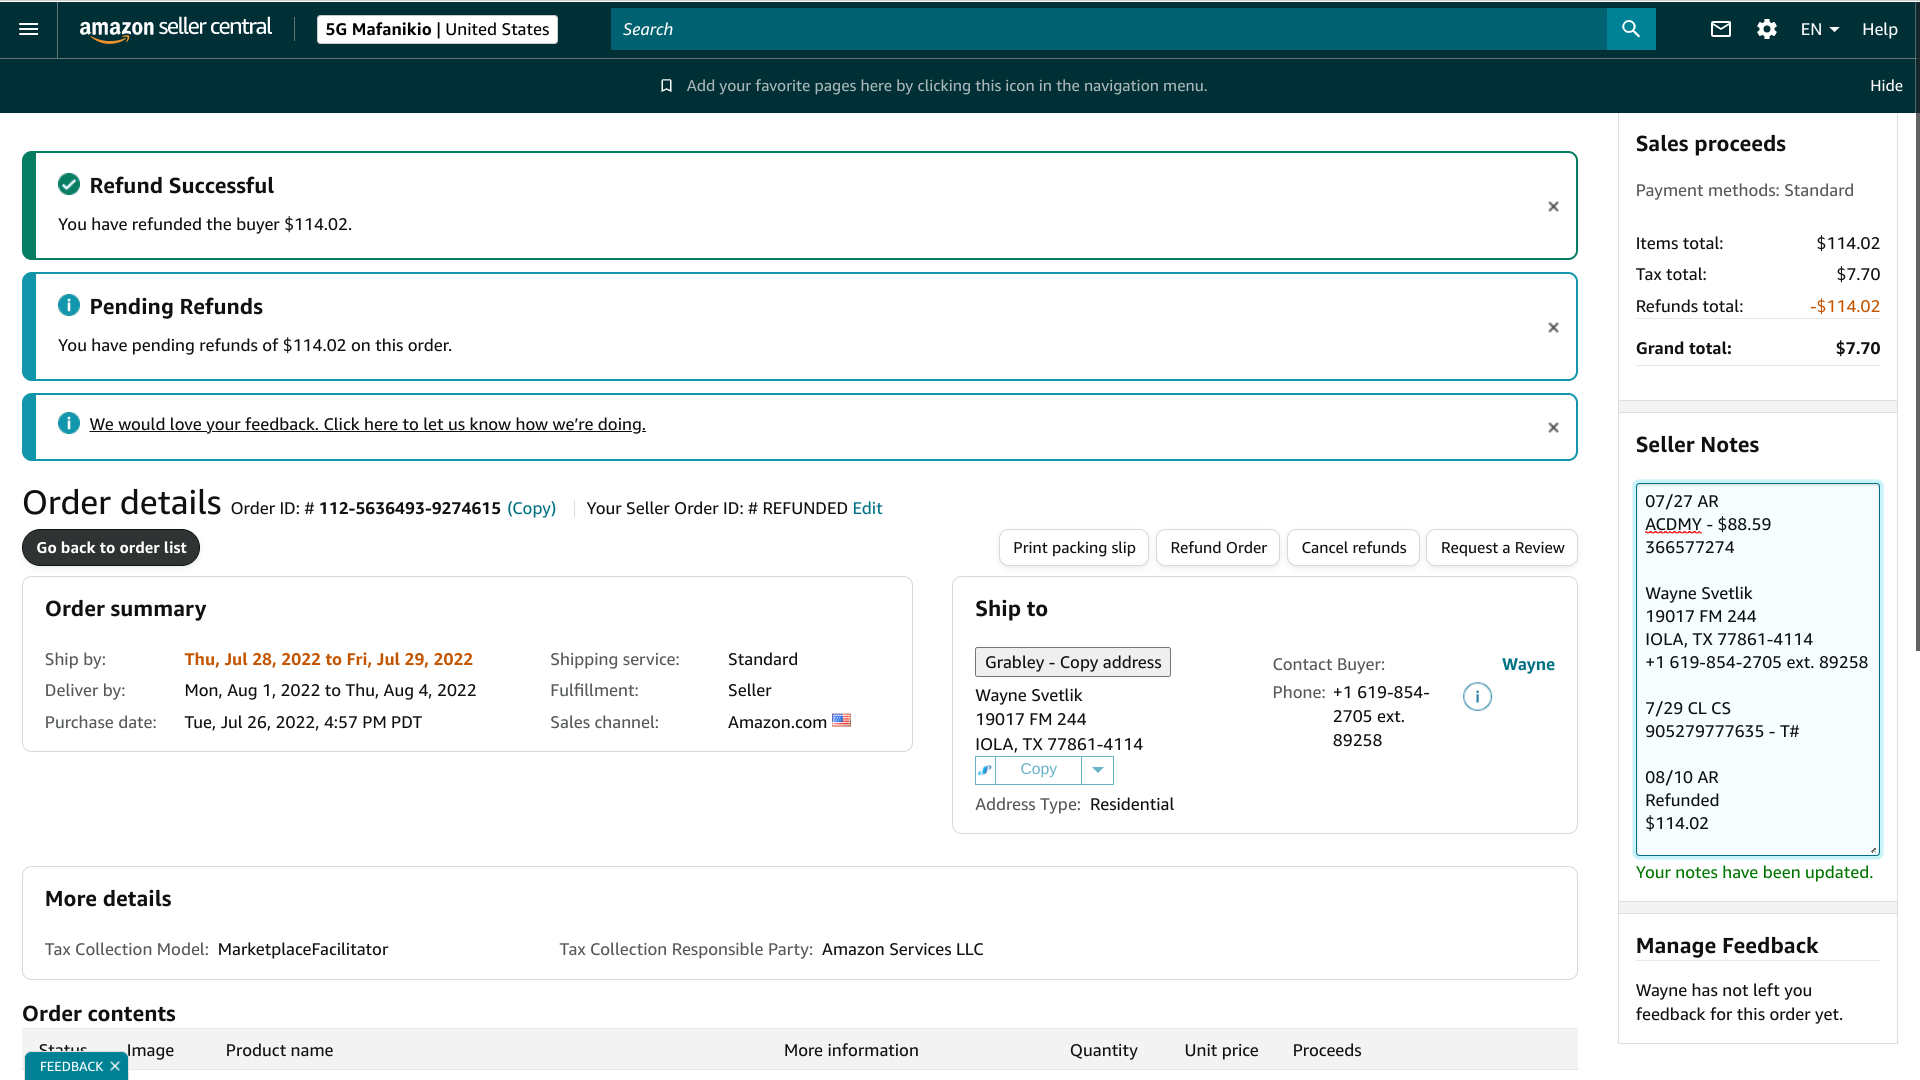
Task: Open buyer Wayne contact link
Action: click(x=1528, y=664)
